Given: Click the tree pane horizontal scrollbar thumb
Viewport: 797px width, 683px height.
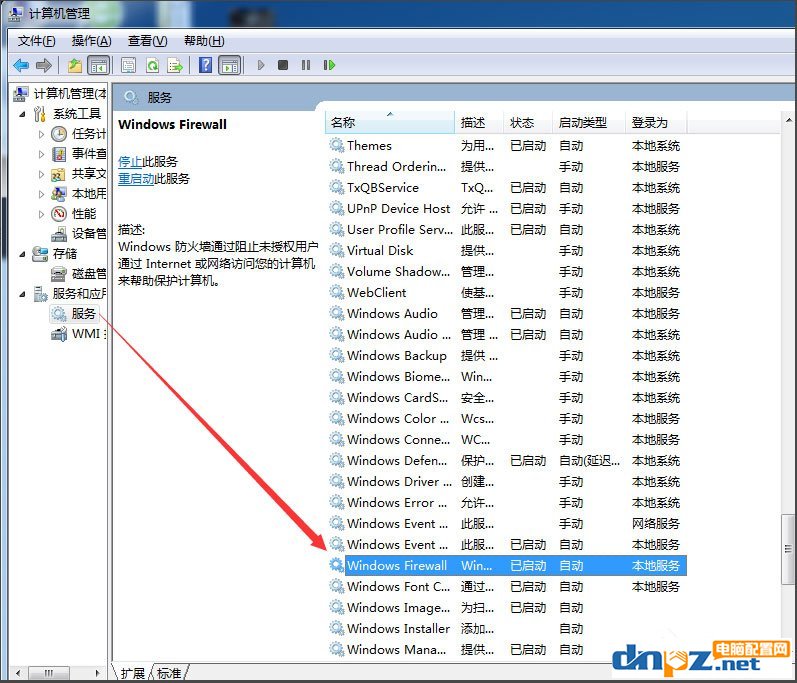Looking at the screenshot, I should 48,673.
